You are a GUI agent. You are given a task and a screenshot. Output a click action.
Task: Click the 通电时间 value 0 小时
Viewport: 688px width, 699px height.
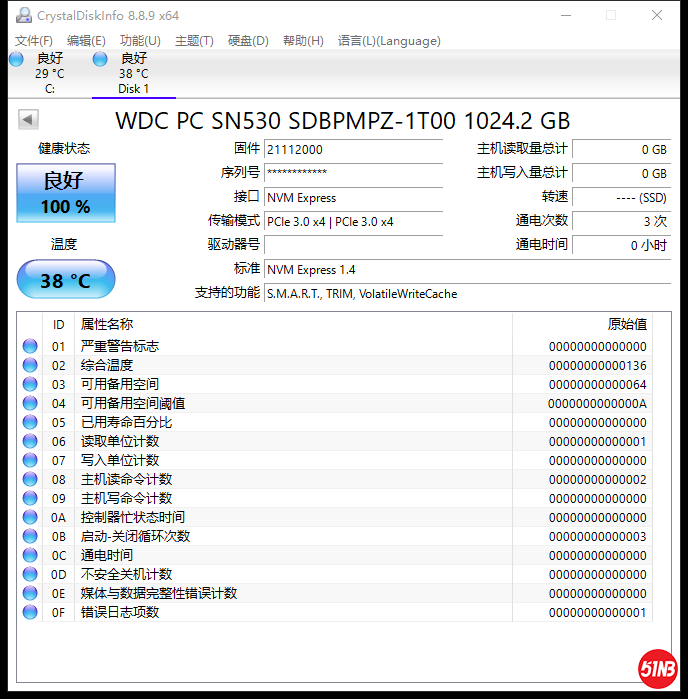coord(622,245)
